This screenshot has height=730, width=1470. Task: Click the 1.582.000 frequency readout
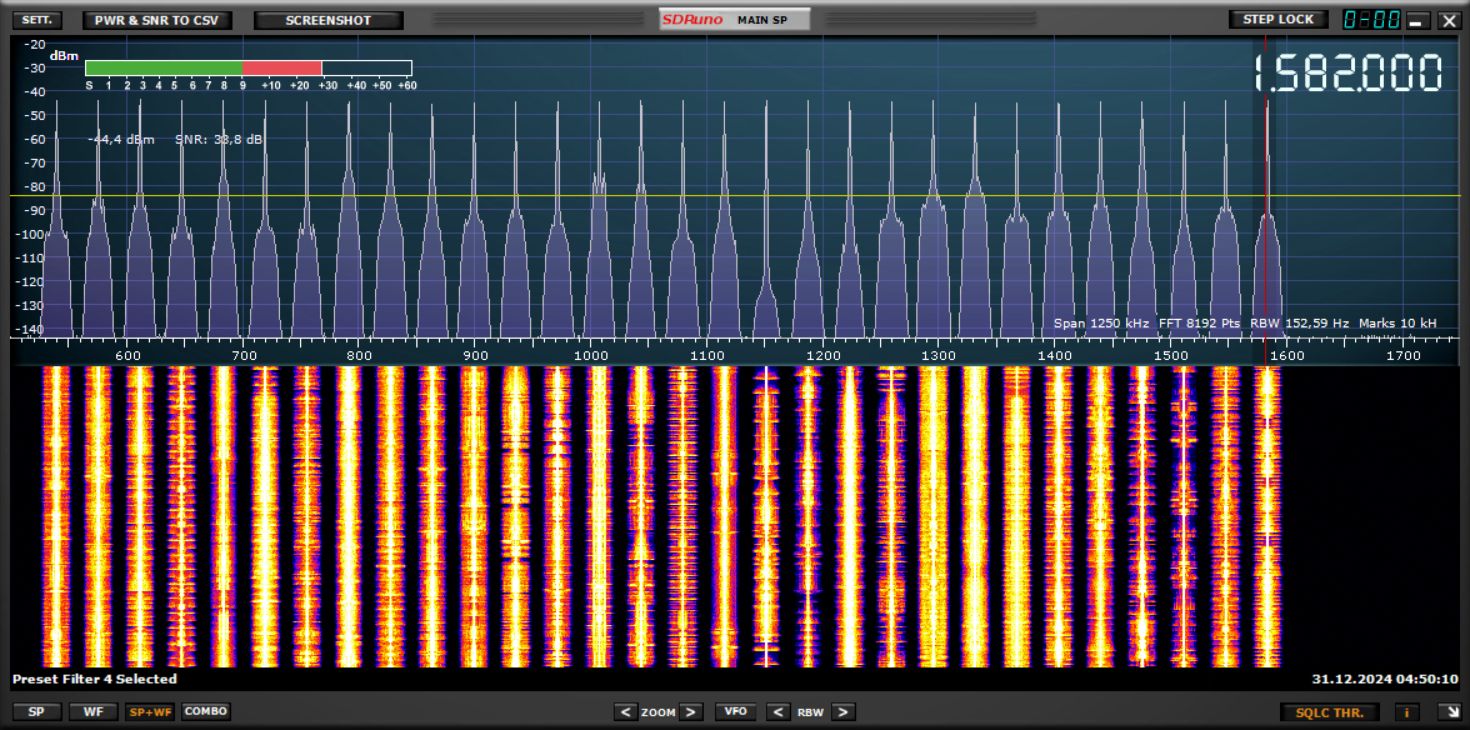(x=1347, y=74)
